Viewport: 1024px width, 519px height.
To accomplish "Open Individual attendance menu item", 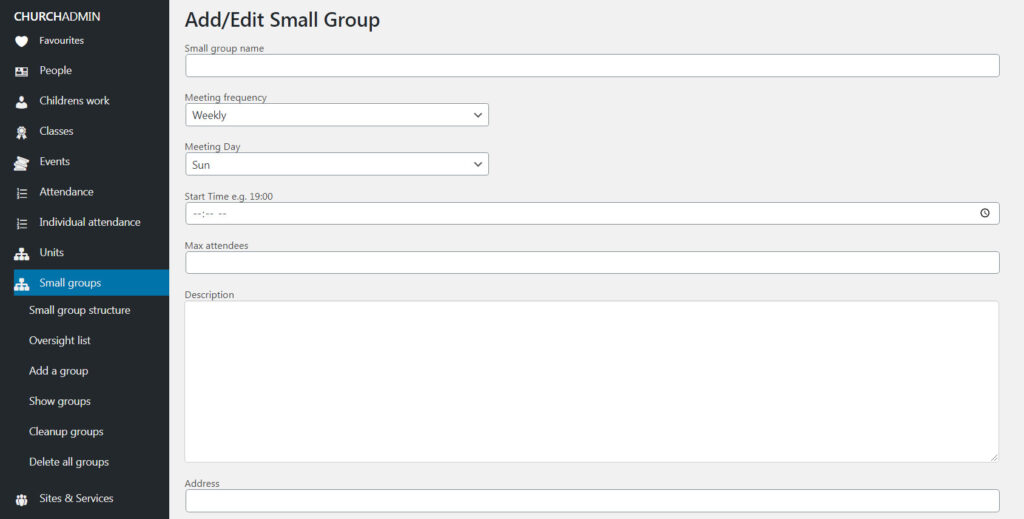I will (x=89, y=222).
